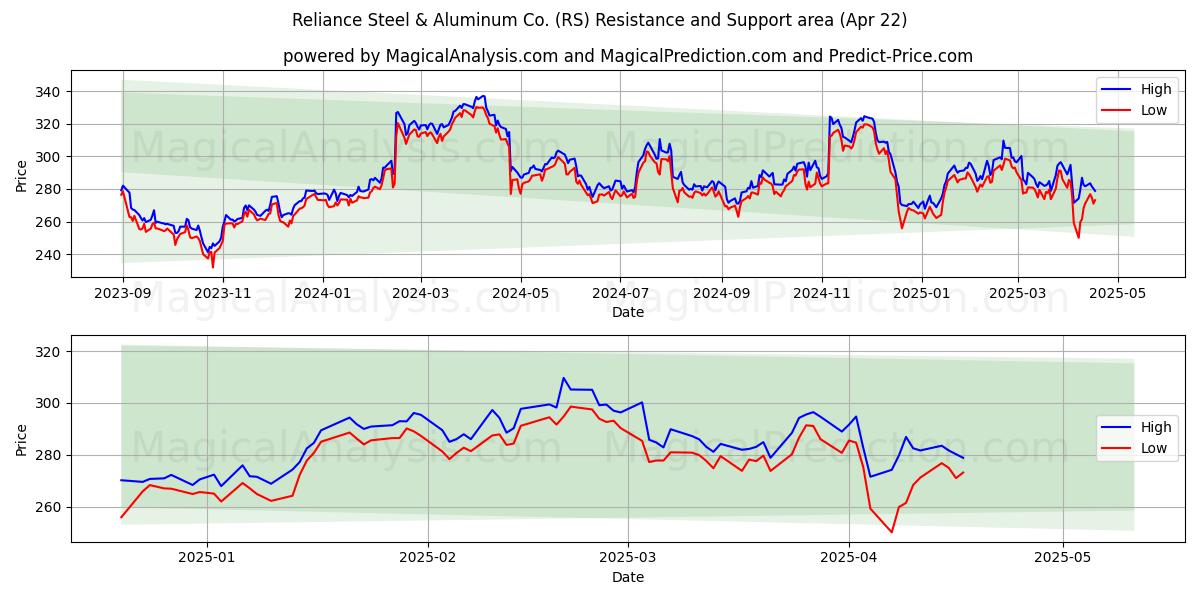Click the '2025-02' tick on the bottom chart
This screenshot has width=1200, height=600.
point(427,558)
